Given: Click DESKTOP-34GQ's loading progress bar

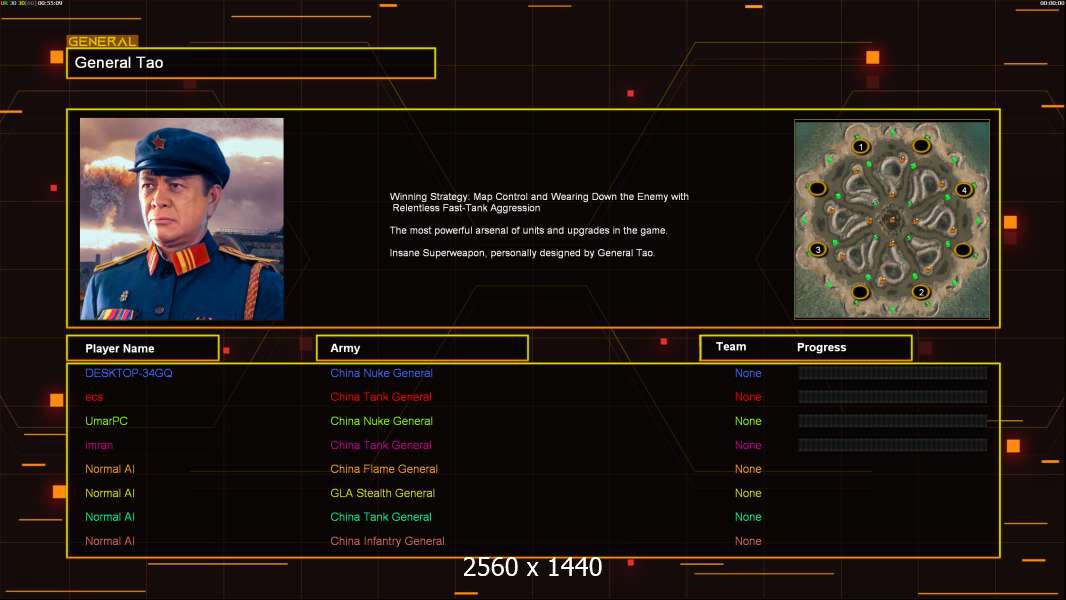Looking at the screenshot, I should 893,372.
